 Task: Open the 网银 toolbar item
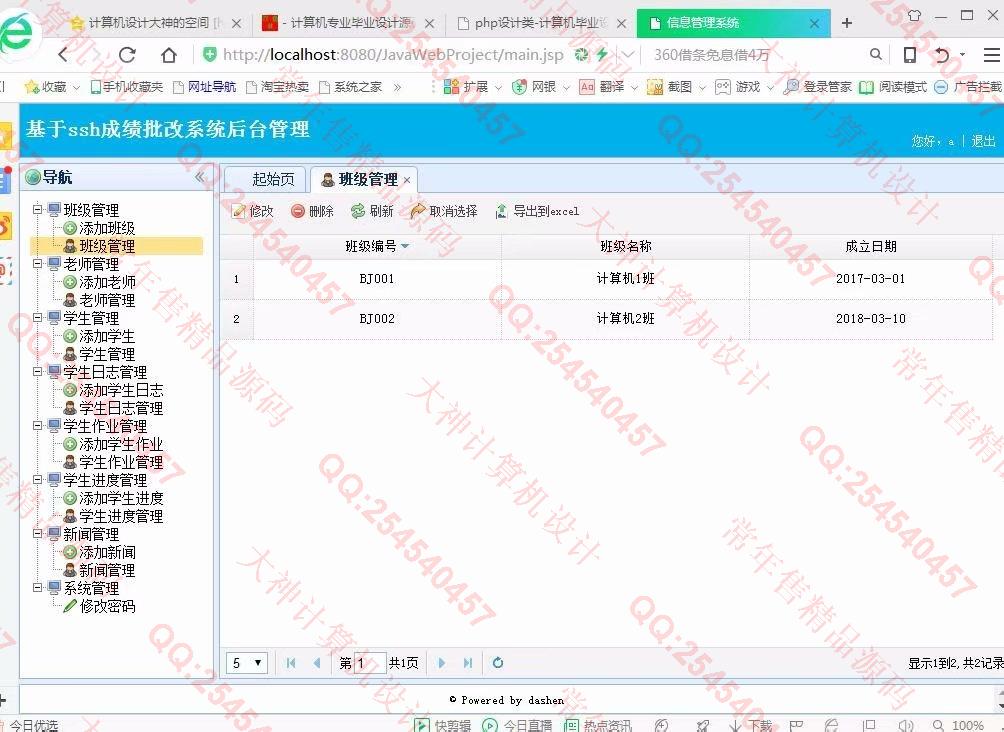(x=535, y=86)
